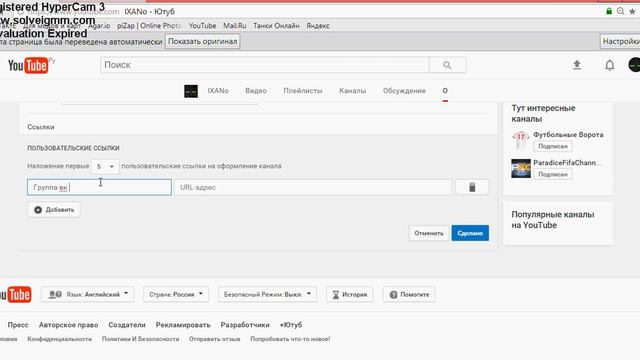Click the hourglass История button
640x360 pixels.
tap(349, 294)
